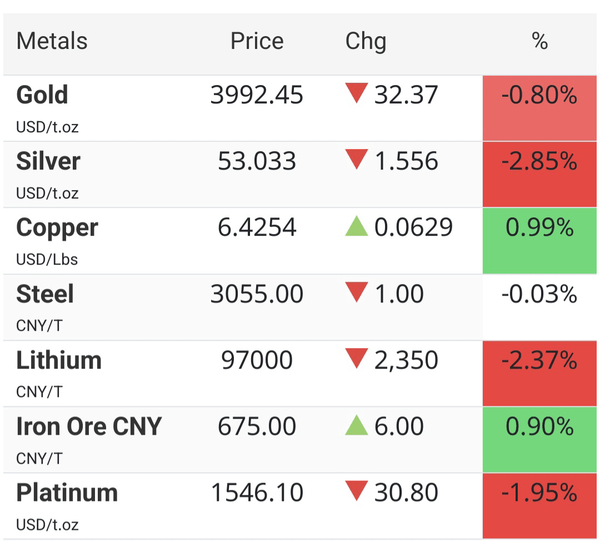
Task: Click the red down arrow beside Gold change
Action: click(356, 93)
